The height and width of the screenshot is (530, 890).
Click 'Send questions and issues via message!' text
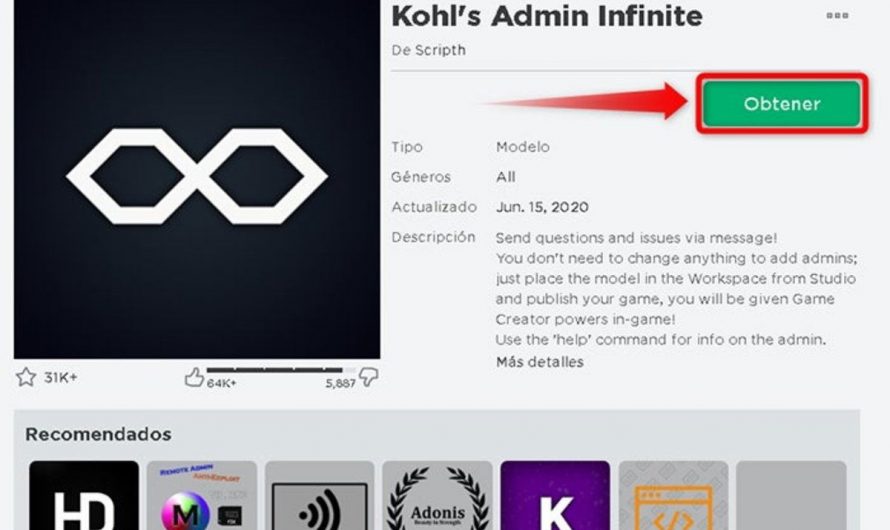(636, 238)
